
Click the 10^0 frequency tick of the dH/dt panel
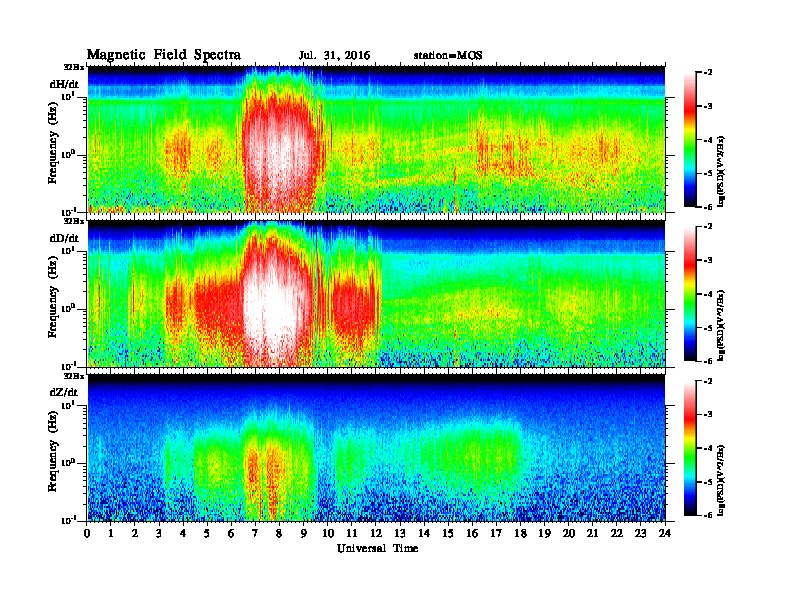[x=68, y=154]
